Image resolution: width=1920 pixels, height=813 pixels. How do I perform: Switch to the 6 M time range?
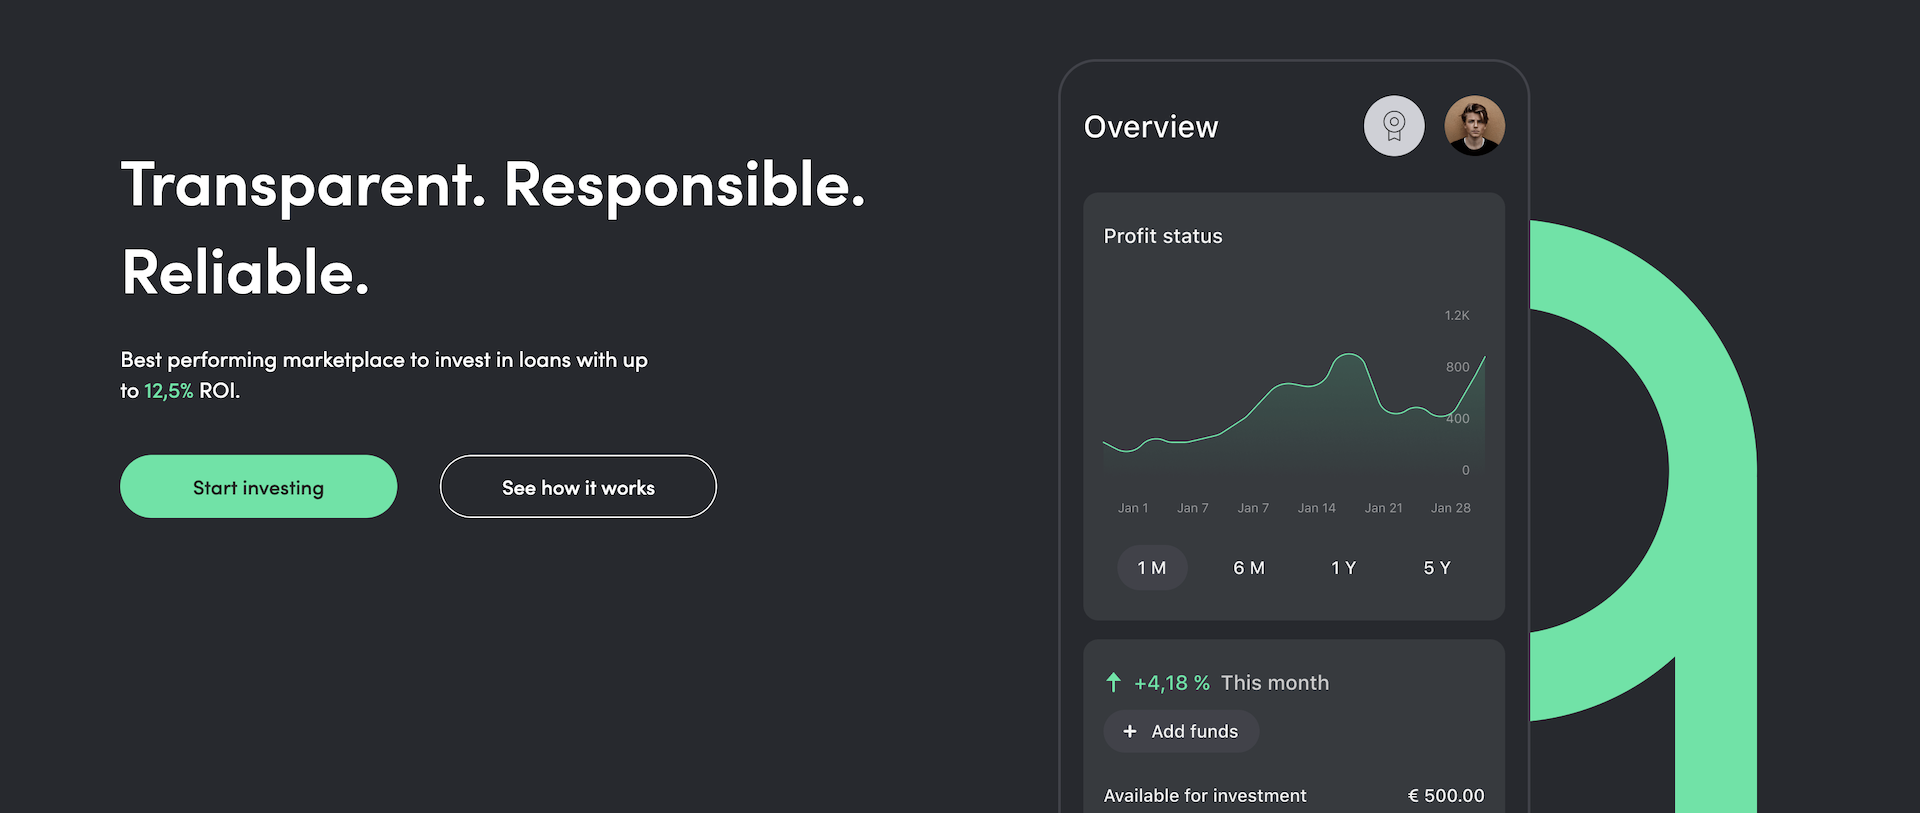(1249, 568)
